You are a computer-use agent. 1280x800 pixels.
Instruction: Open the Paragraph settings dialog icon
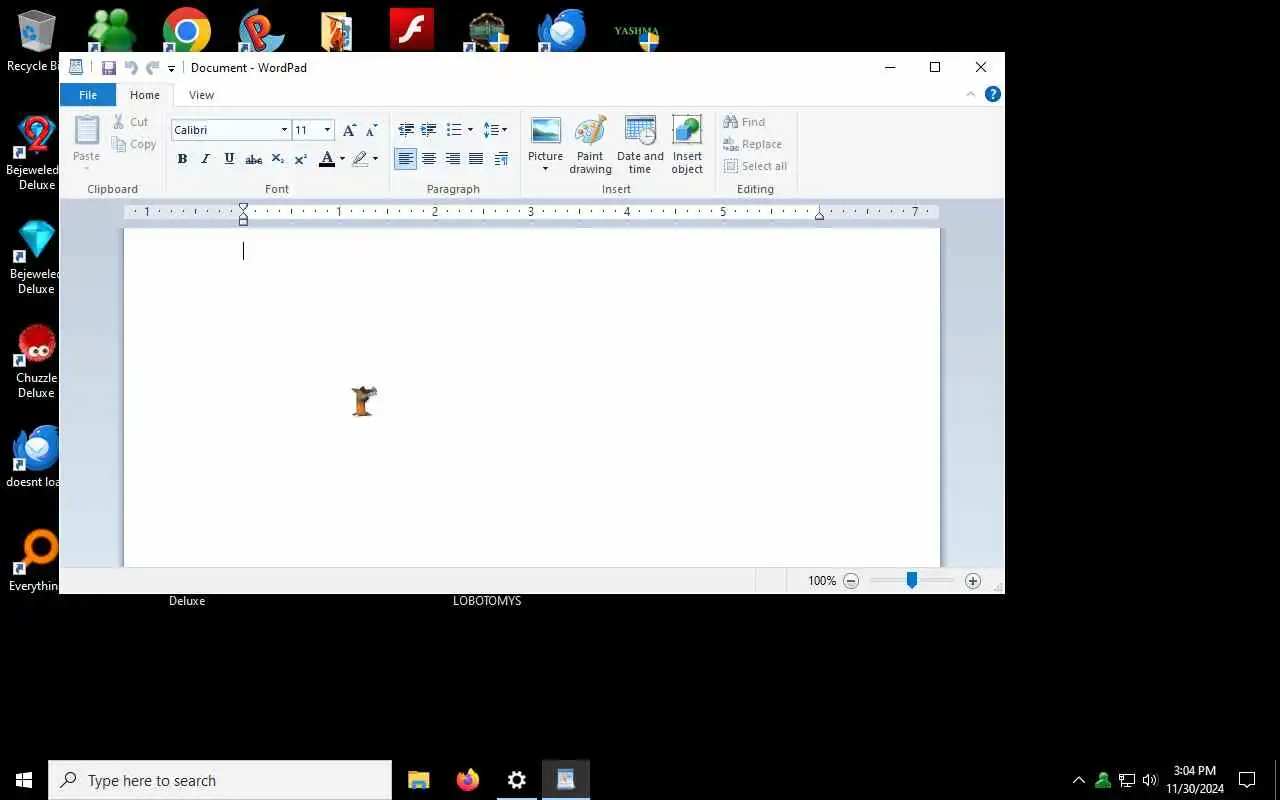[x=501, y=159]
